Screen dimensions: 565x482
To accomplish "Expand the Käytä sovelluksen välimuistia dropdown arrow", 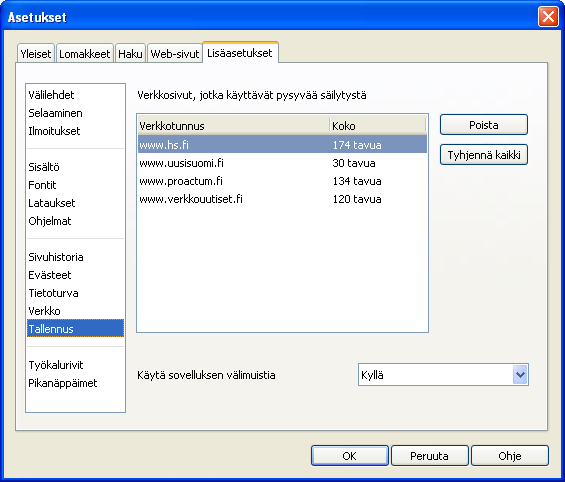I will click(520, 375).
